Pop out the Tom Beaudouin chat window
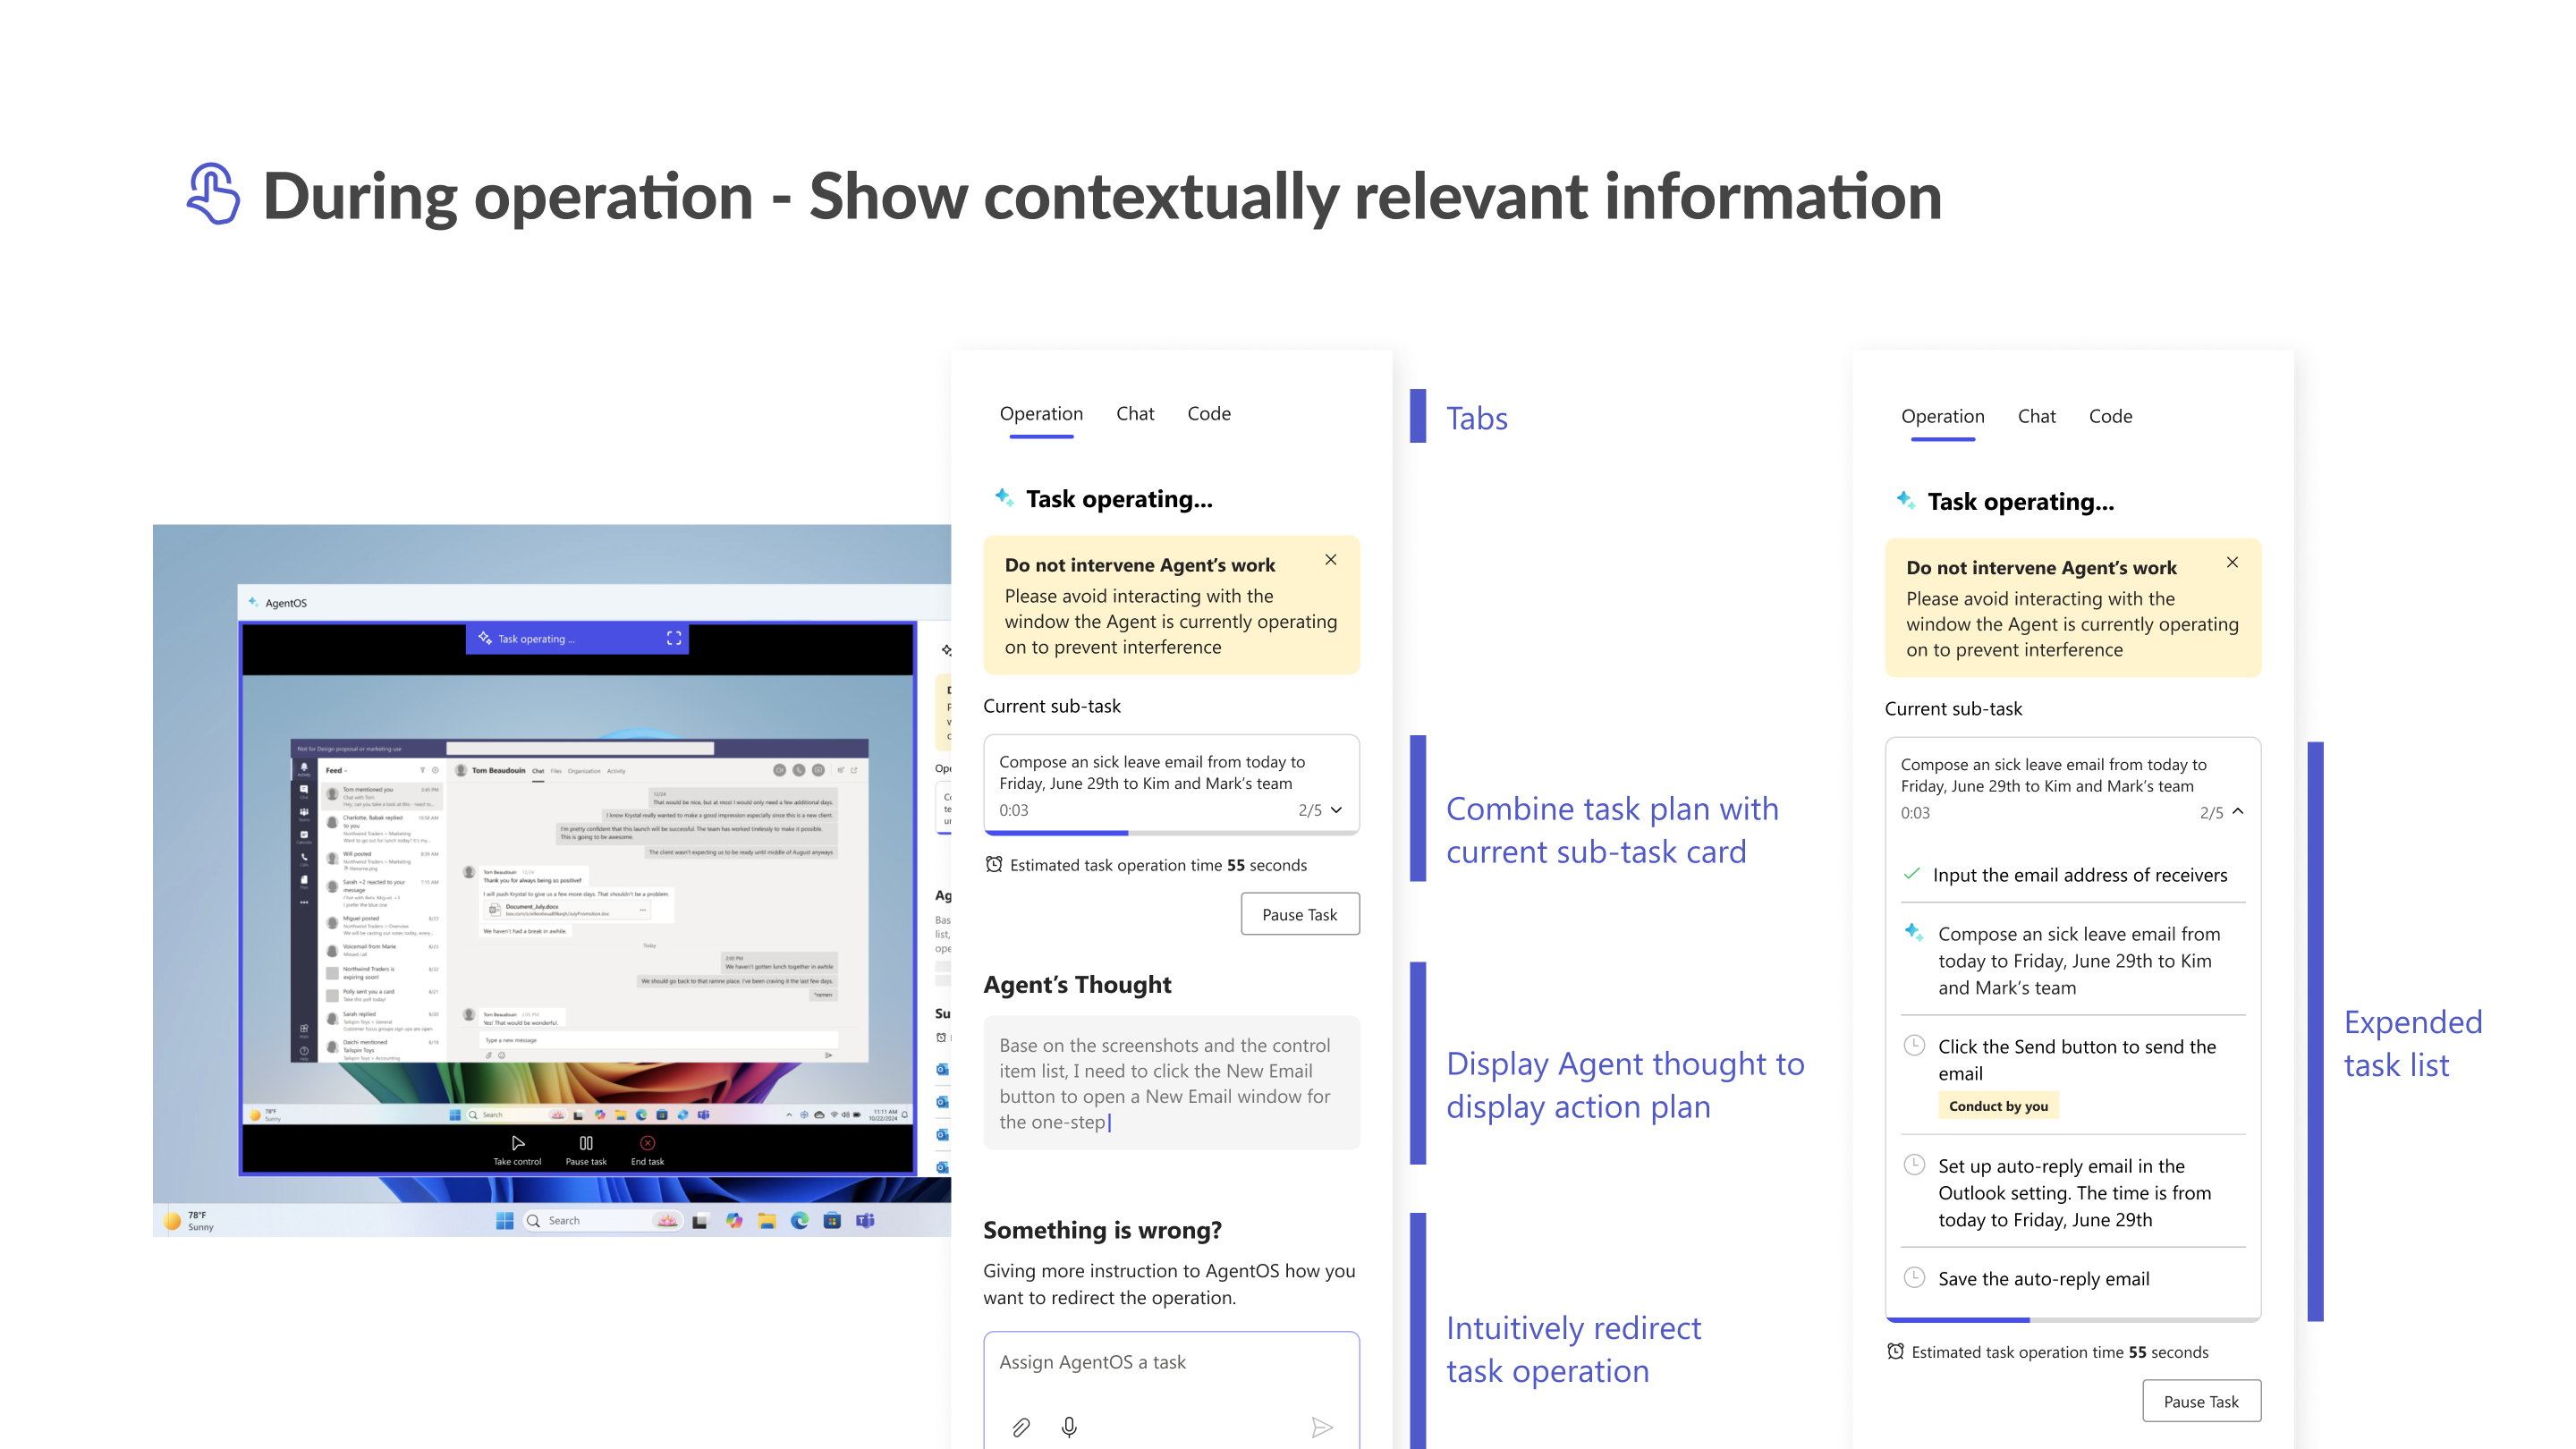2576x1449 pixels. click(854, 770)
